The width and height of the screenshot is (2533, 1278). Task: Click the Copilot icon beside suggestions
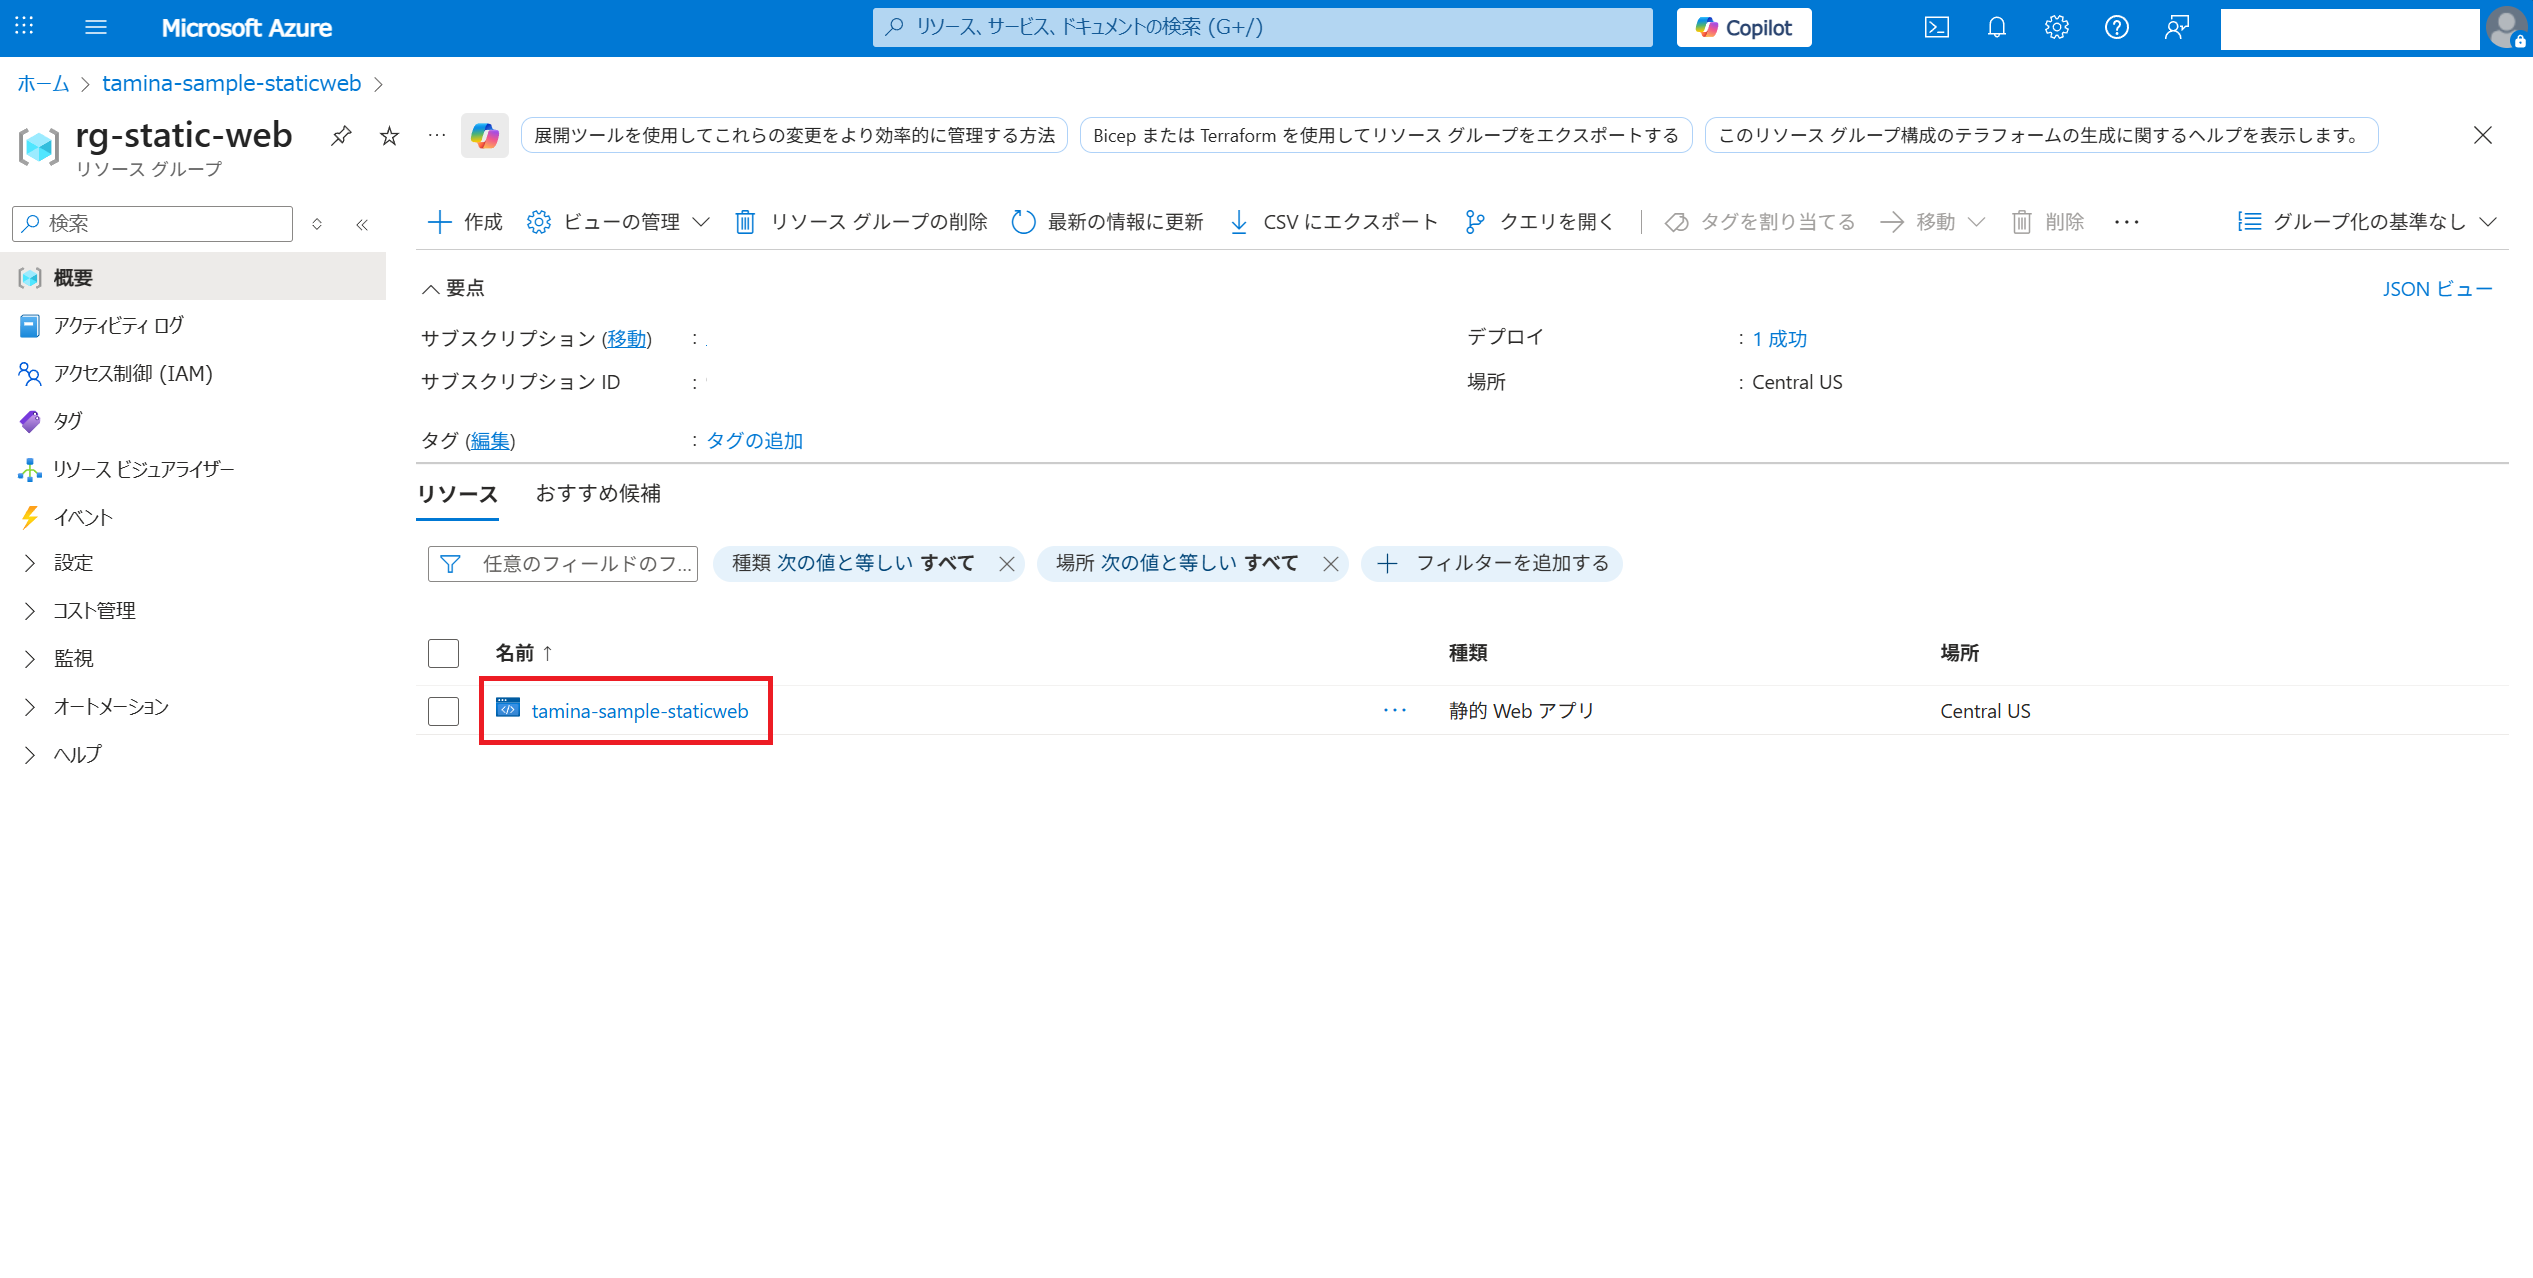[x=485, y=135]
